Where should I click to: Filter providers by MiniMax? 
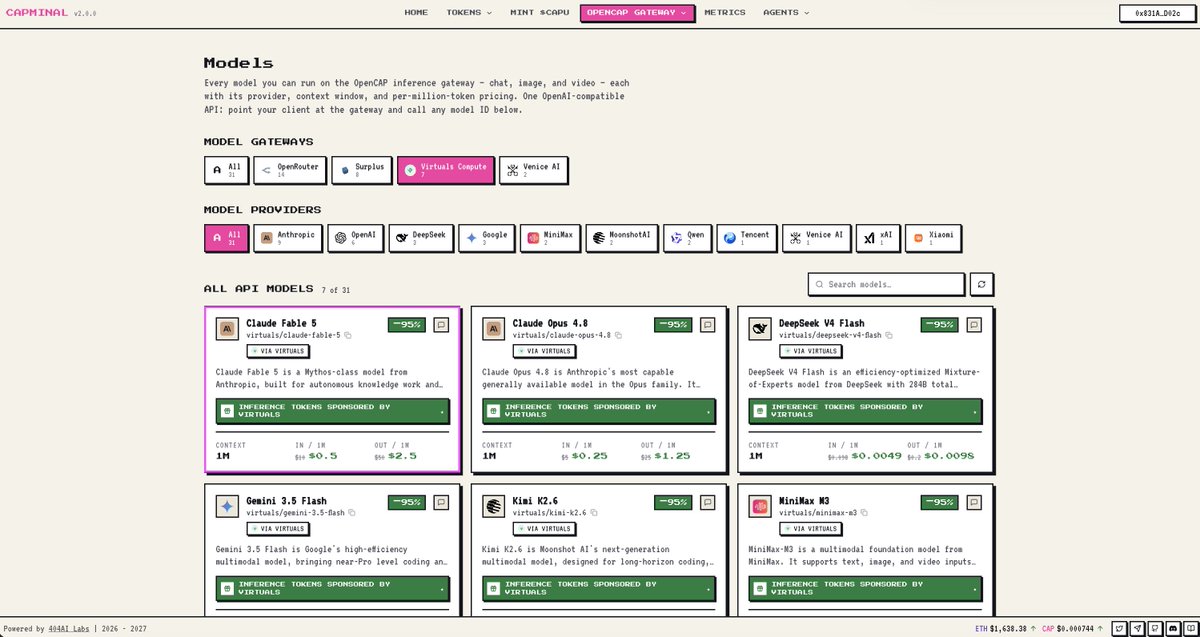pos(549,238)
